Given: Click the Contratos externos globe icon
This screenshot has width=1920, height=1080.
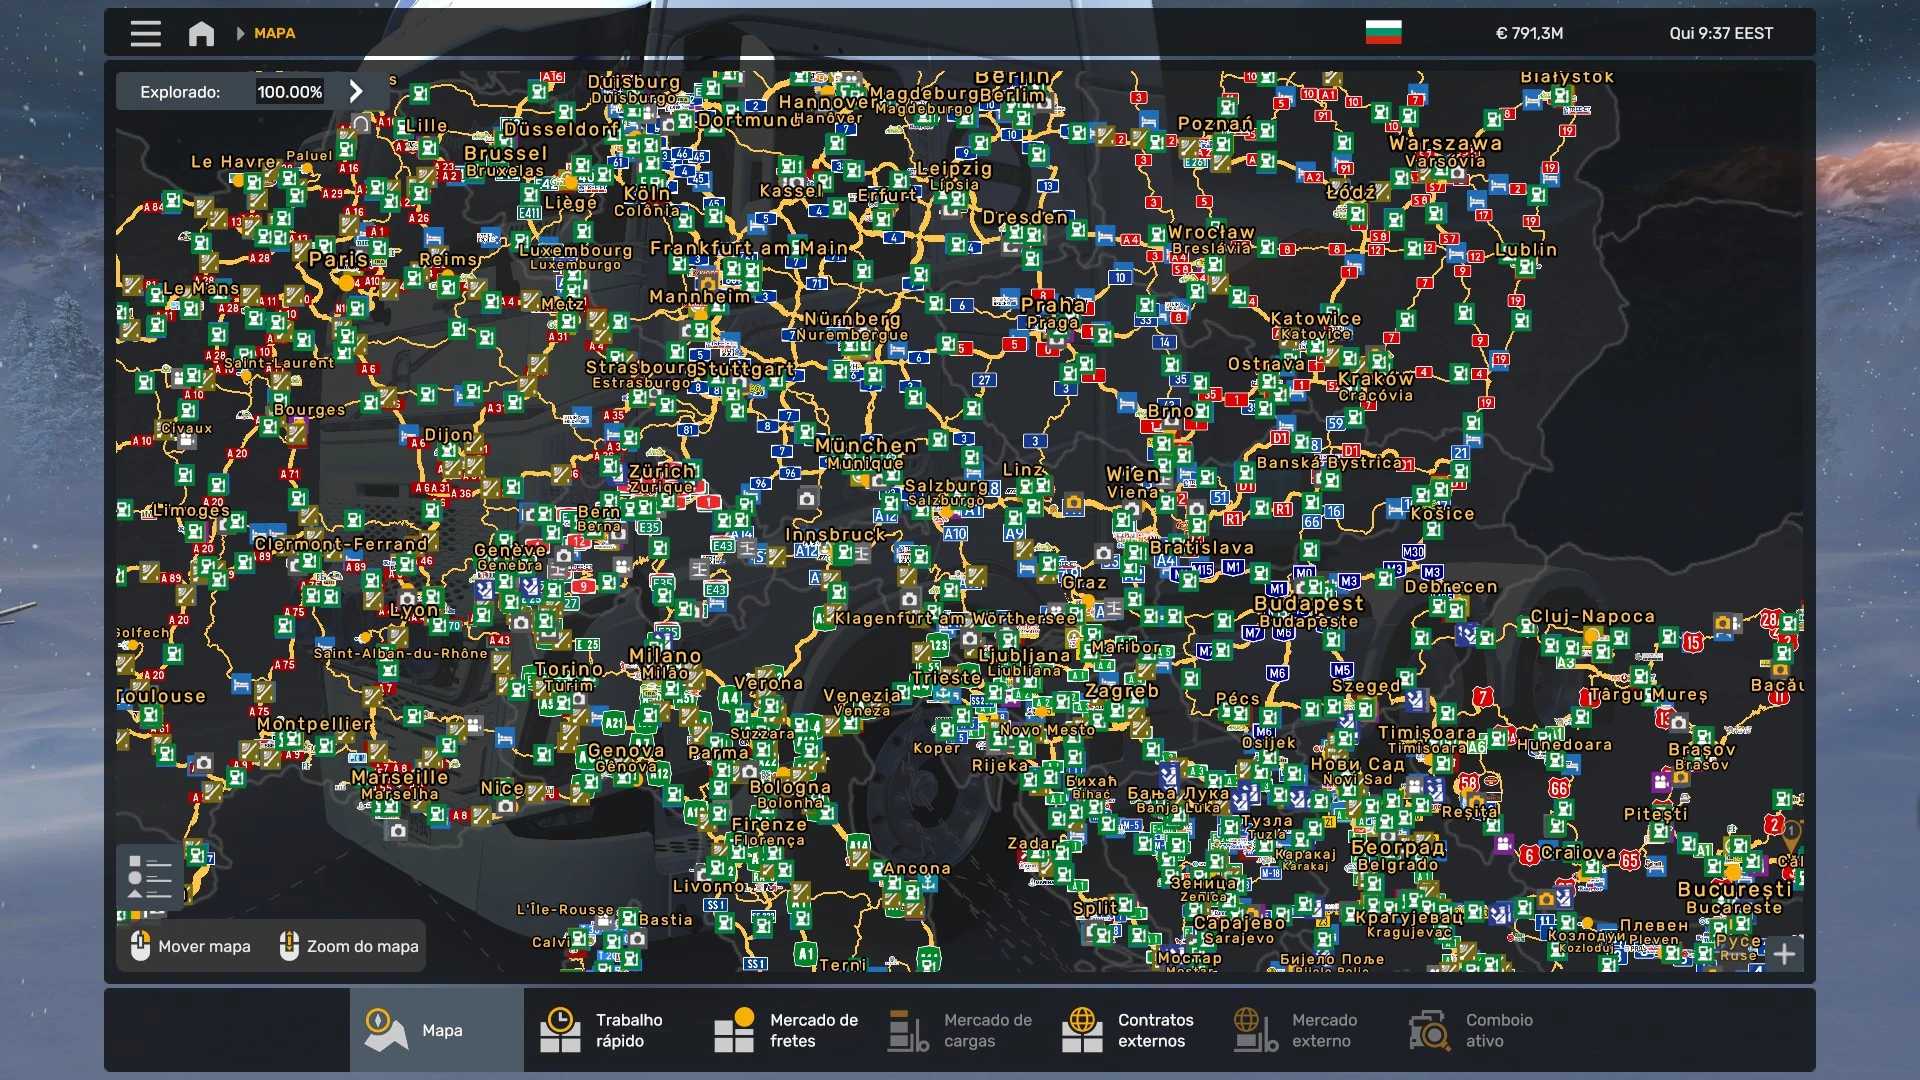Looking at the screenshot, I should (x=1082, y=1030).
